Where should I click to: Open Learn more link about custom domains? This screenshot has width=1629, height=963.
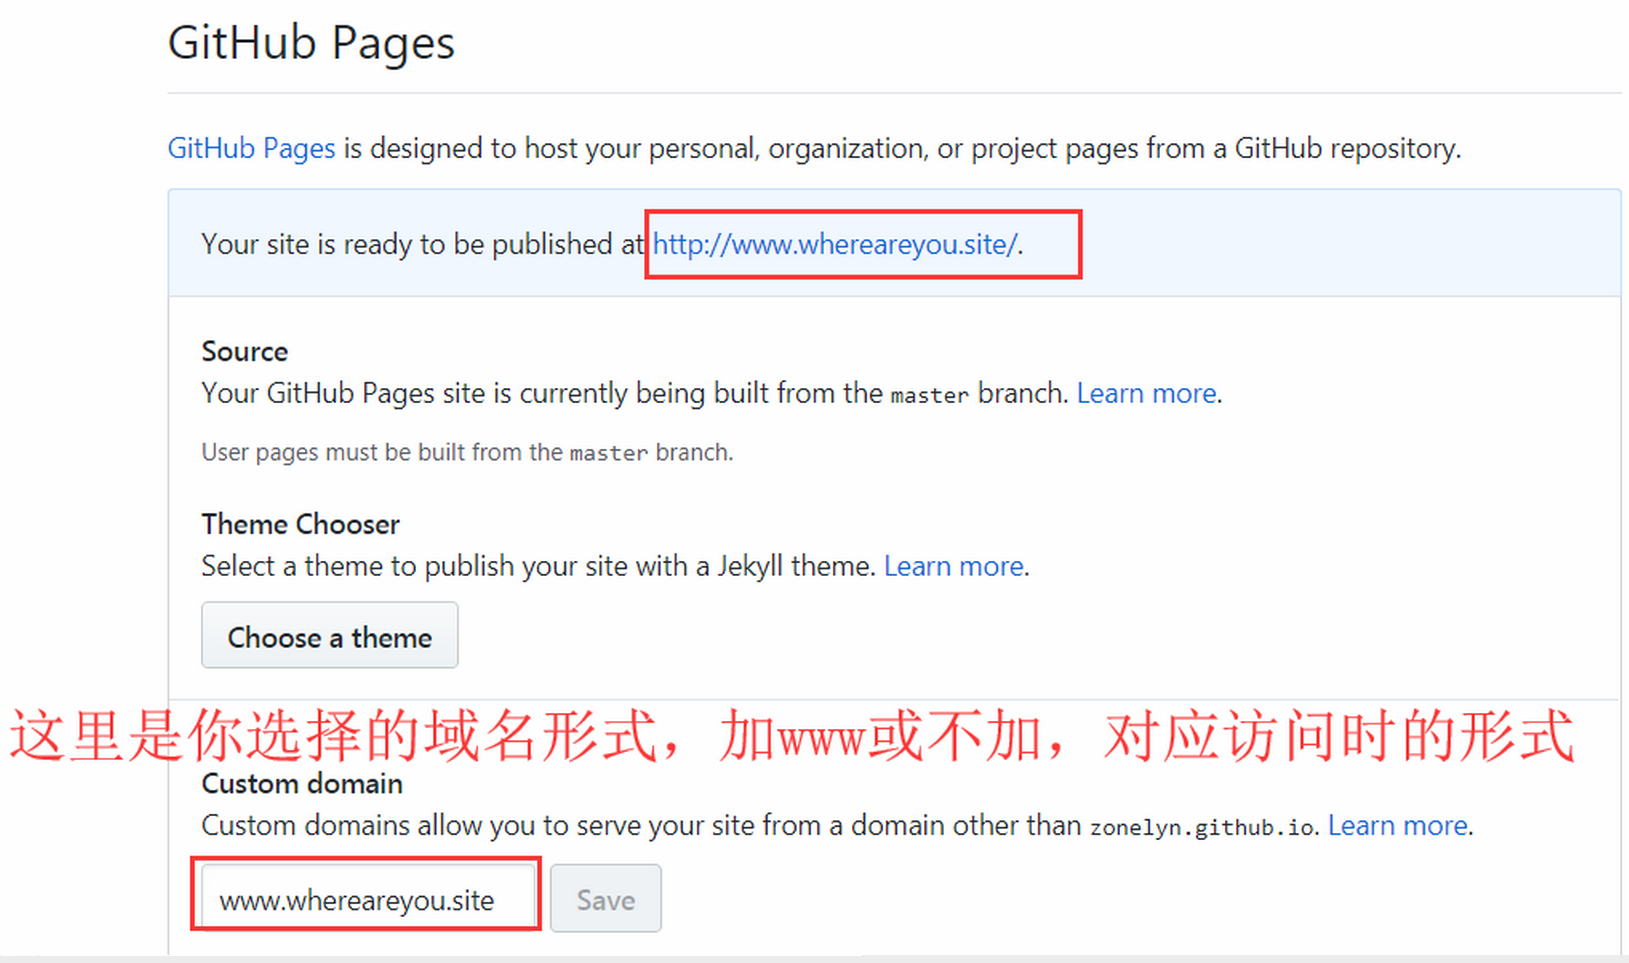1397,825
